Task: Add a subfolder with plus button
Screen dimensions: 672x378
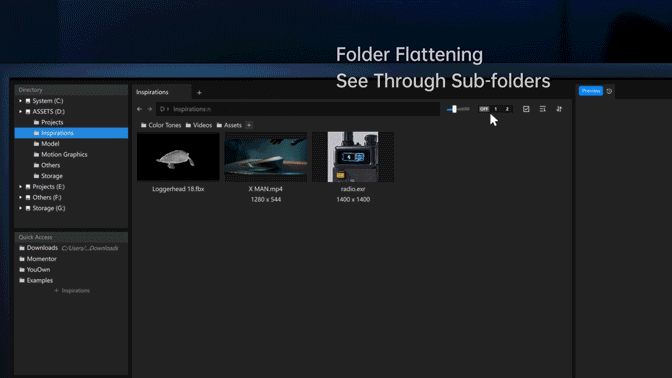Action: coord(249,125)
